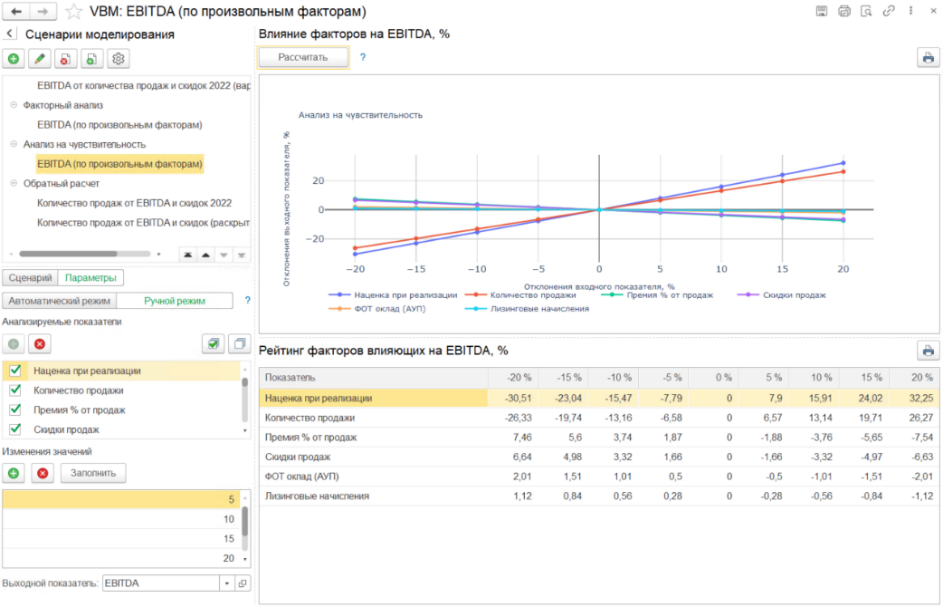Move scenario to the very top
Viewport: 943px width, 607px height.
pos(188,255)
